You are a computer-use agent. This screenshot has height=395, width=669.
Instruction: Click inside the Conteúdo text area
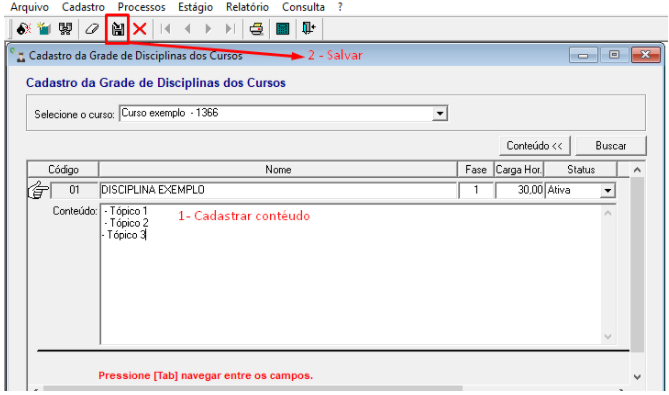click(351, 274)
